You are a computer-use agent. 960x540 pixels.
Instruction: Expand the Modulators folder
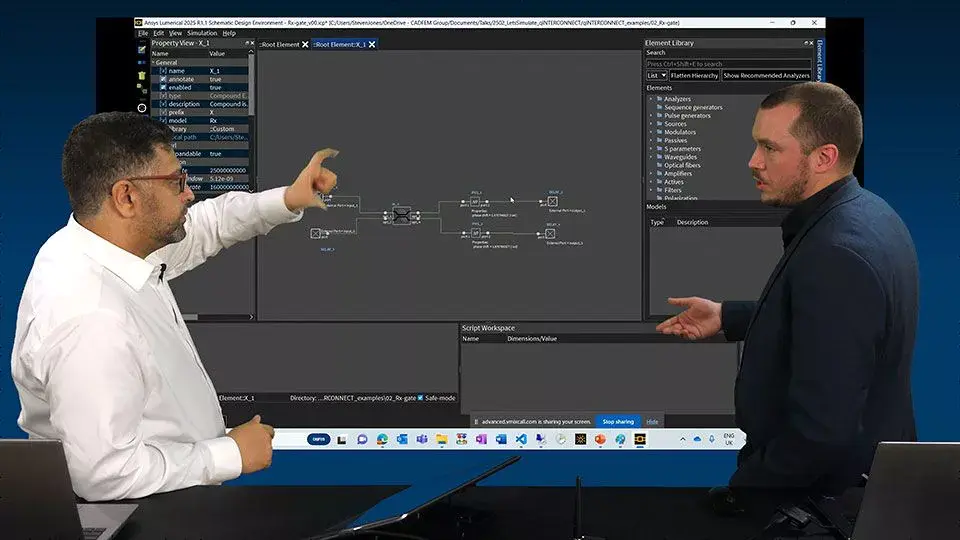[651, 132]
